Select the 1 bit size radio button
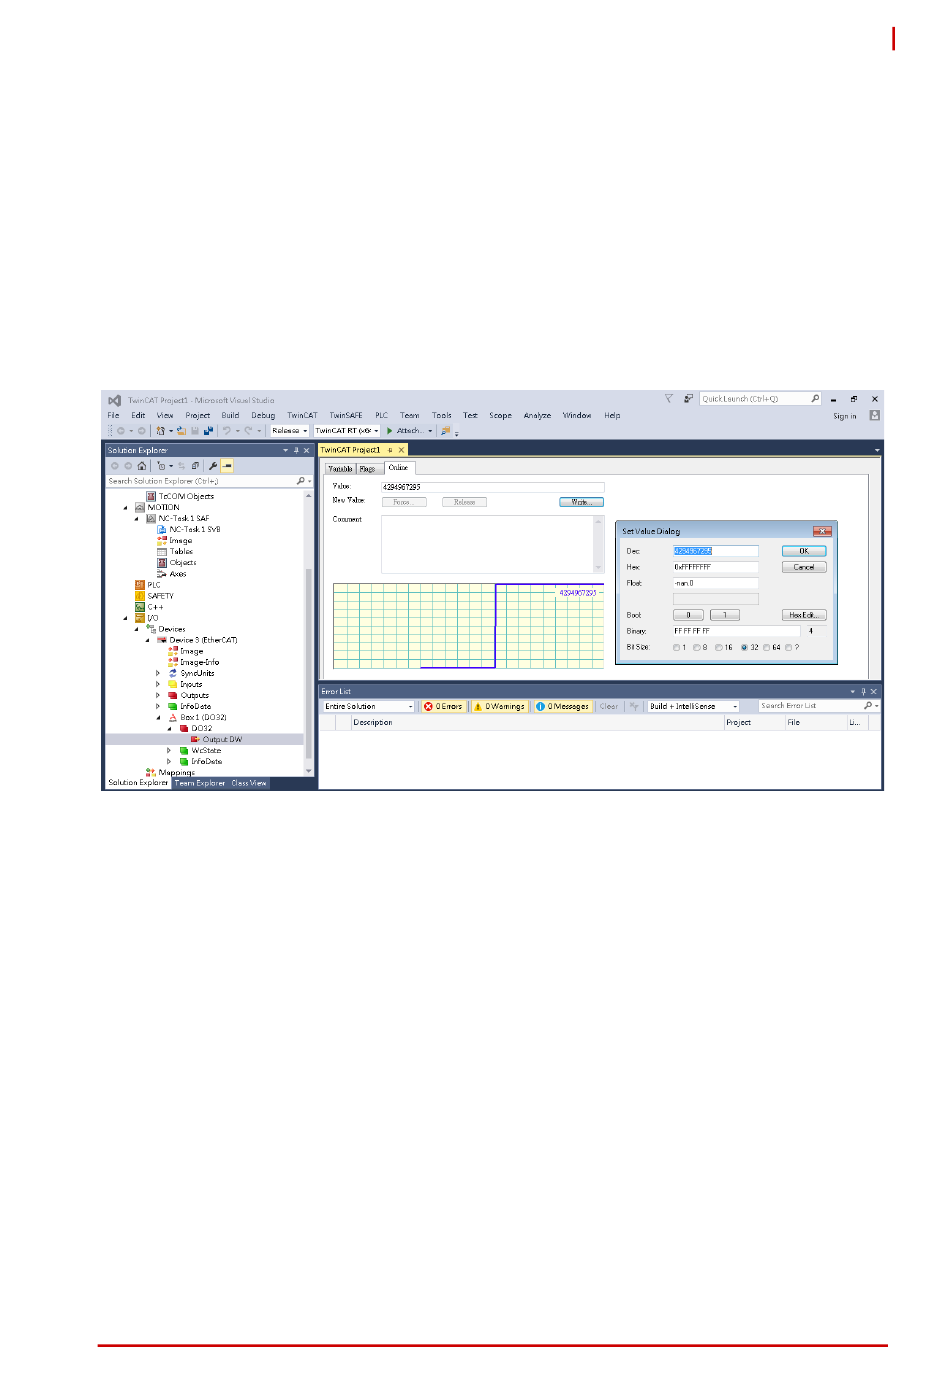The width and height of the screenshot is (950, 1381). coord(677,648)
